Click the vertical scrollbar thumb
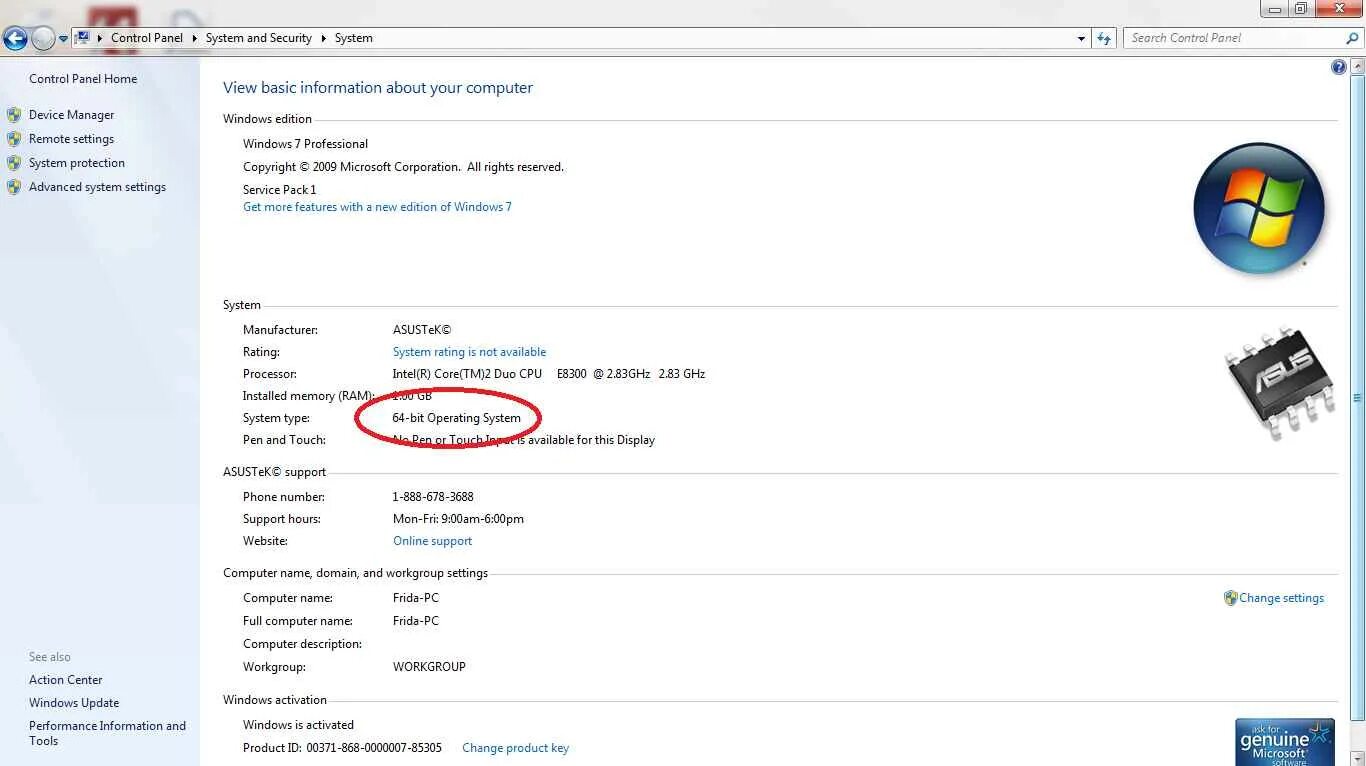1366x766 pixels. 1357,397
